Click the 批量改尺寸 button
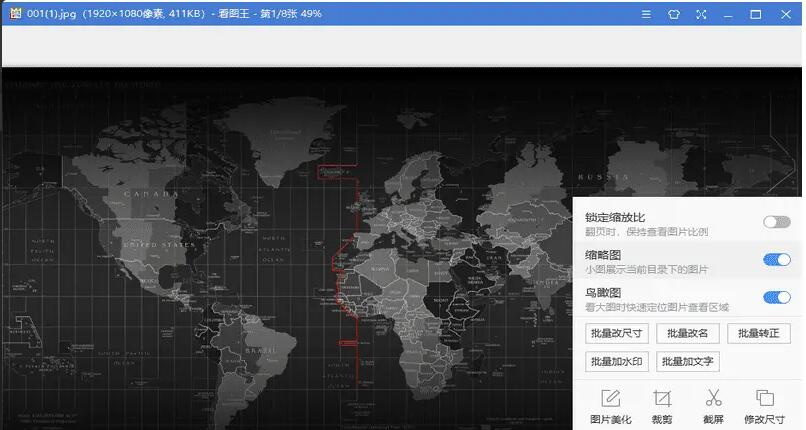The height and width of the screenshot is (430, 806). [x=616, y=333]
